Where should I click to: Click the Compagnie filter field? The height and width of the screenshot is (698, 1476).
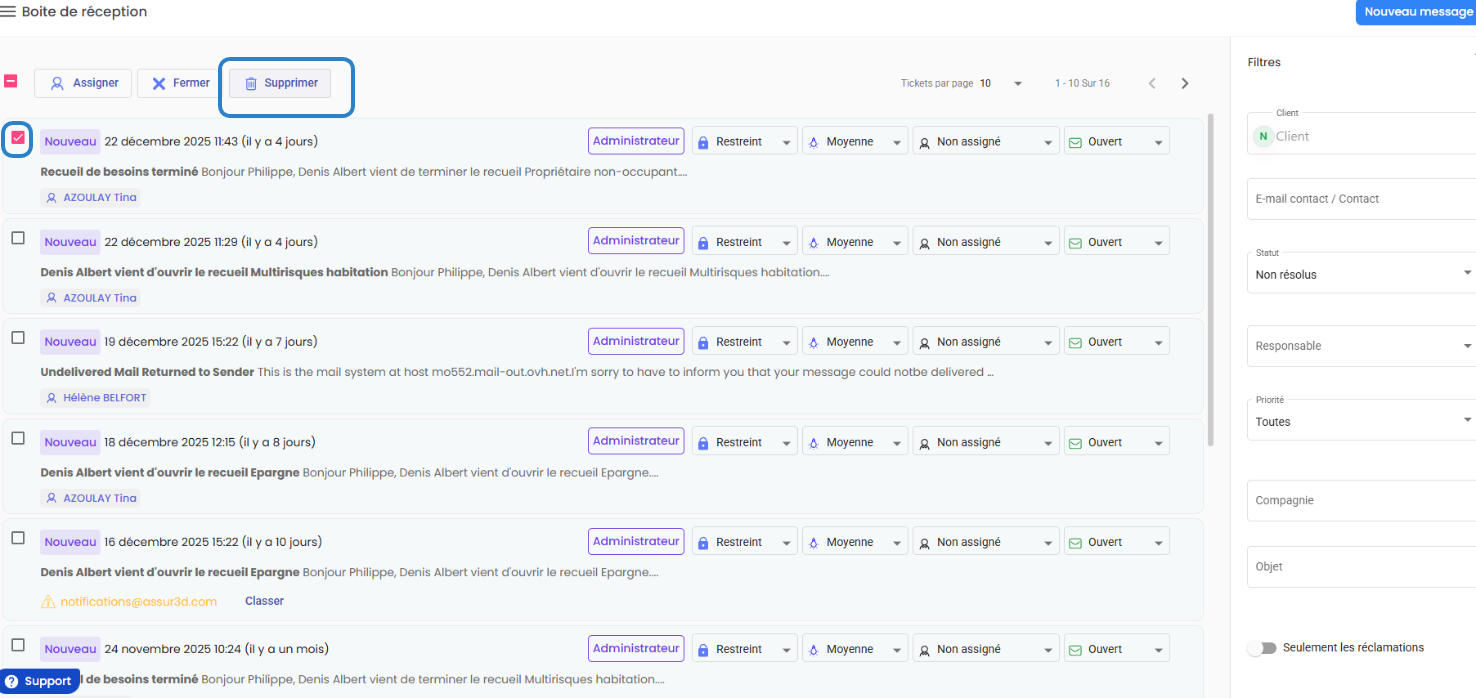click(1361, 500)
